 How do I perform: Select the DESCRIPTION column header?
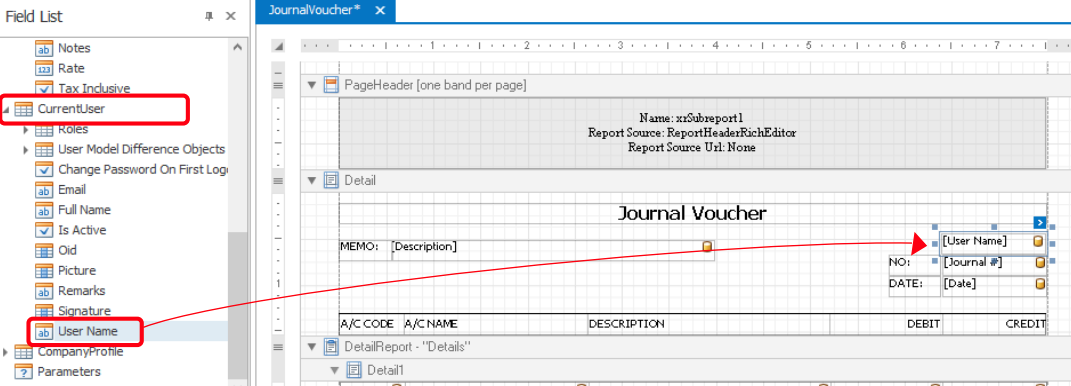(709, 324)
